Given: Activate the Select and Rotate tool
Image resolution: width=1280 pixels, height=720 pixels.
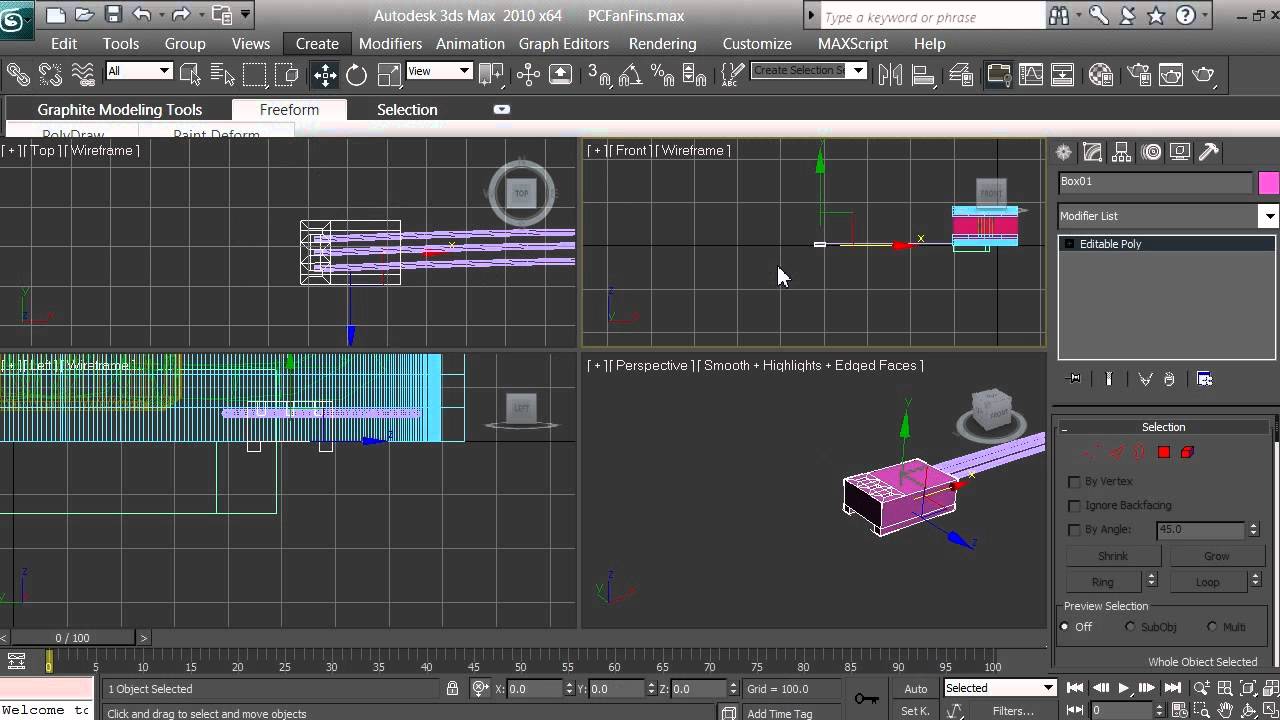Looking at the screenshot, I should pos(356,74).
